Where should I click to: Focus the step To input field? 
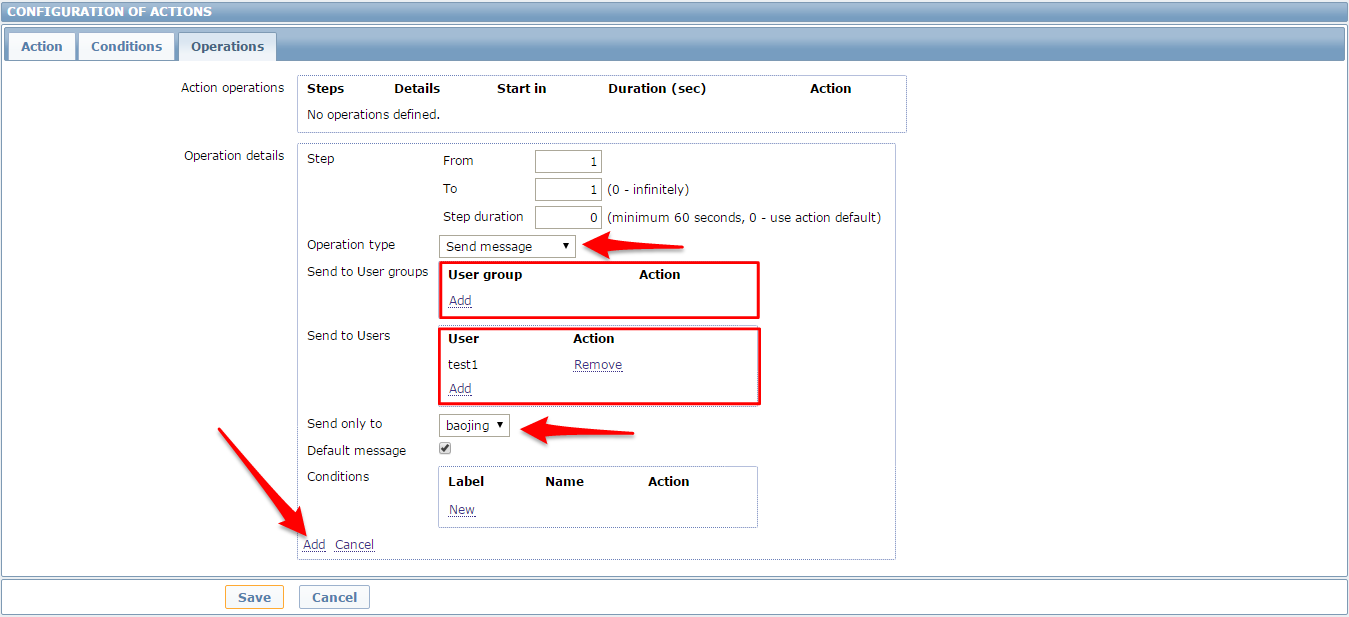tap(567, 190)
